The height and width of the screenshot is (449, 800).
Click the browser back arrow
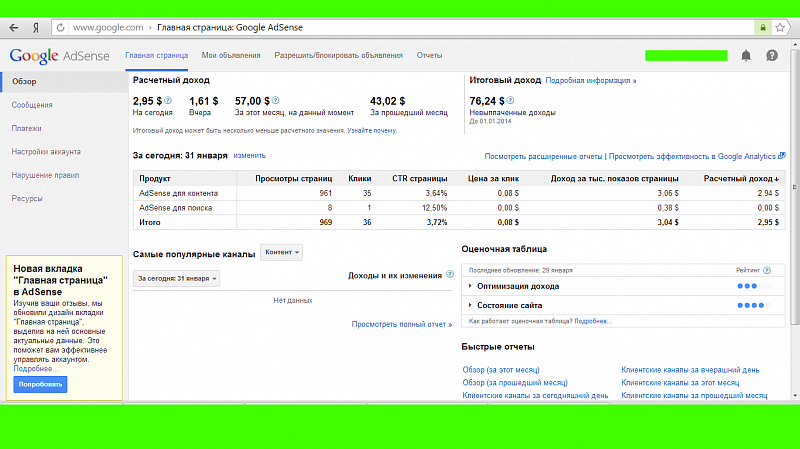[x=14, y=28]
